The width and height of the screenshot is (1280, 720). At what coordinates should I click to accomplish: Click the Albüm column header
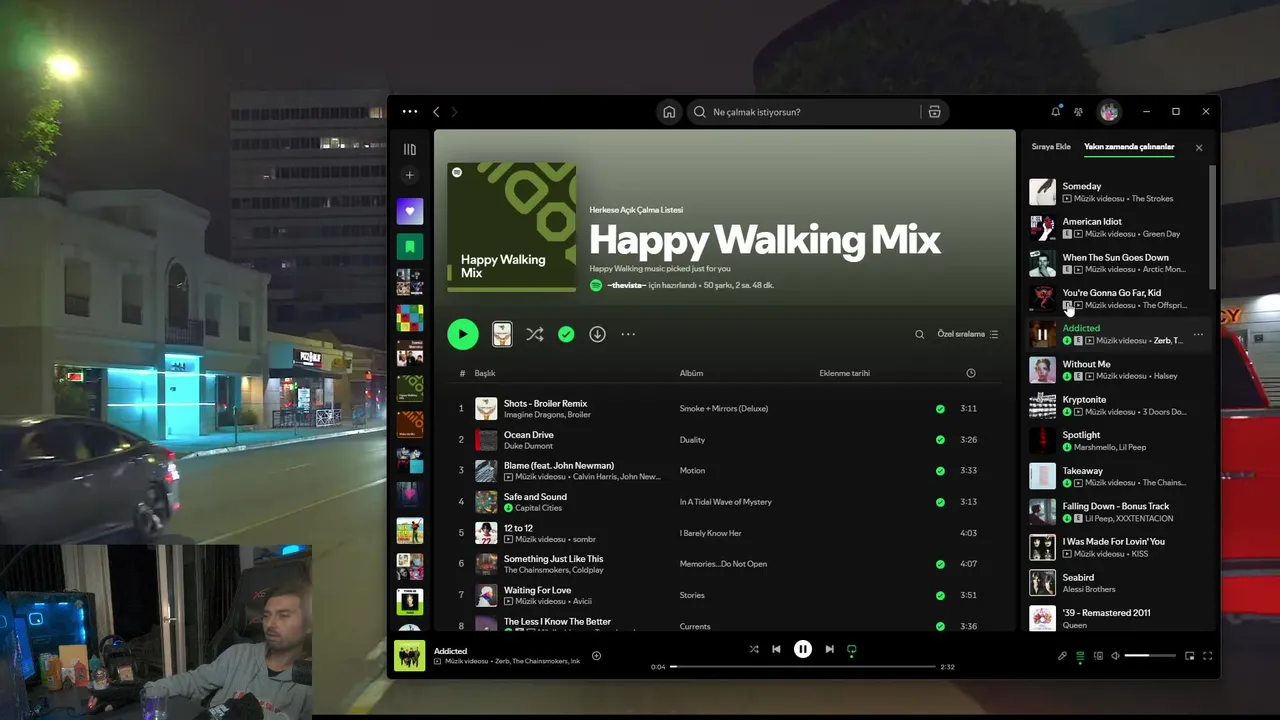[x=691, y=373]
